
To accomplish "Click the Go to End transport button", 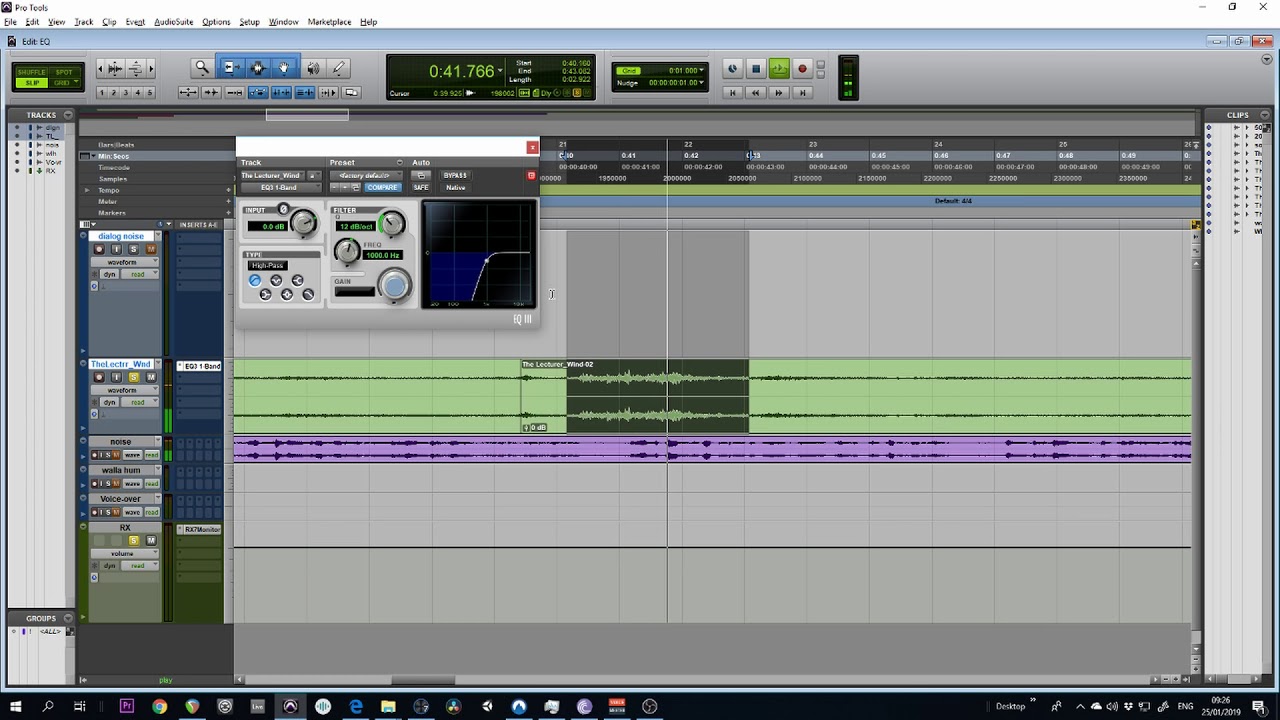I will point(802,93).
